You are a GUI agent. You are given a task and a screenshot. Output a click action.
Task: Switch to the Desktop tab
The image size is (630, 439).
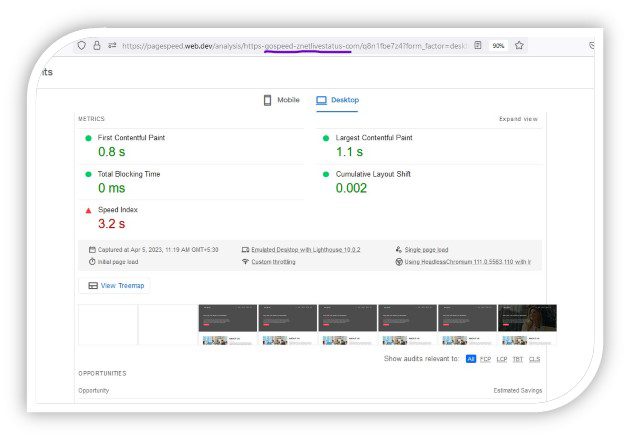[337, 100]
